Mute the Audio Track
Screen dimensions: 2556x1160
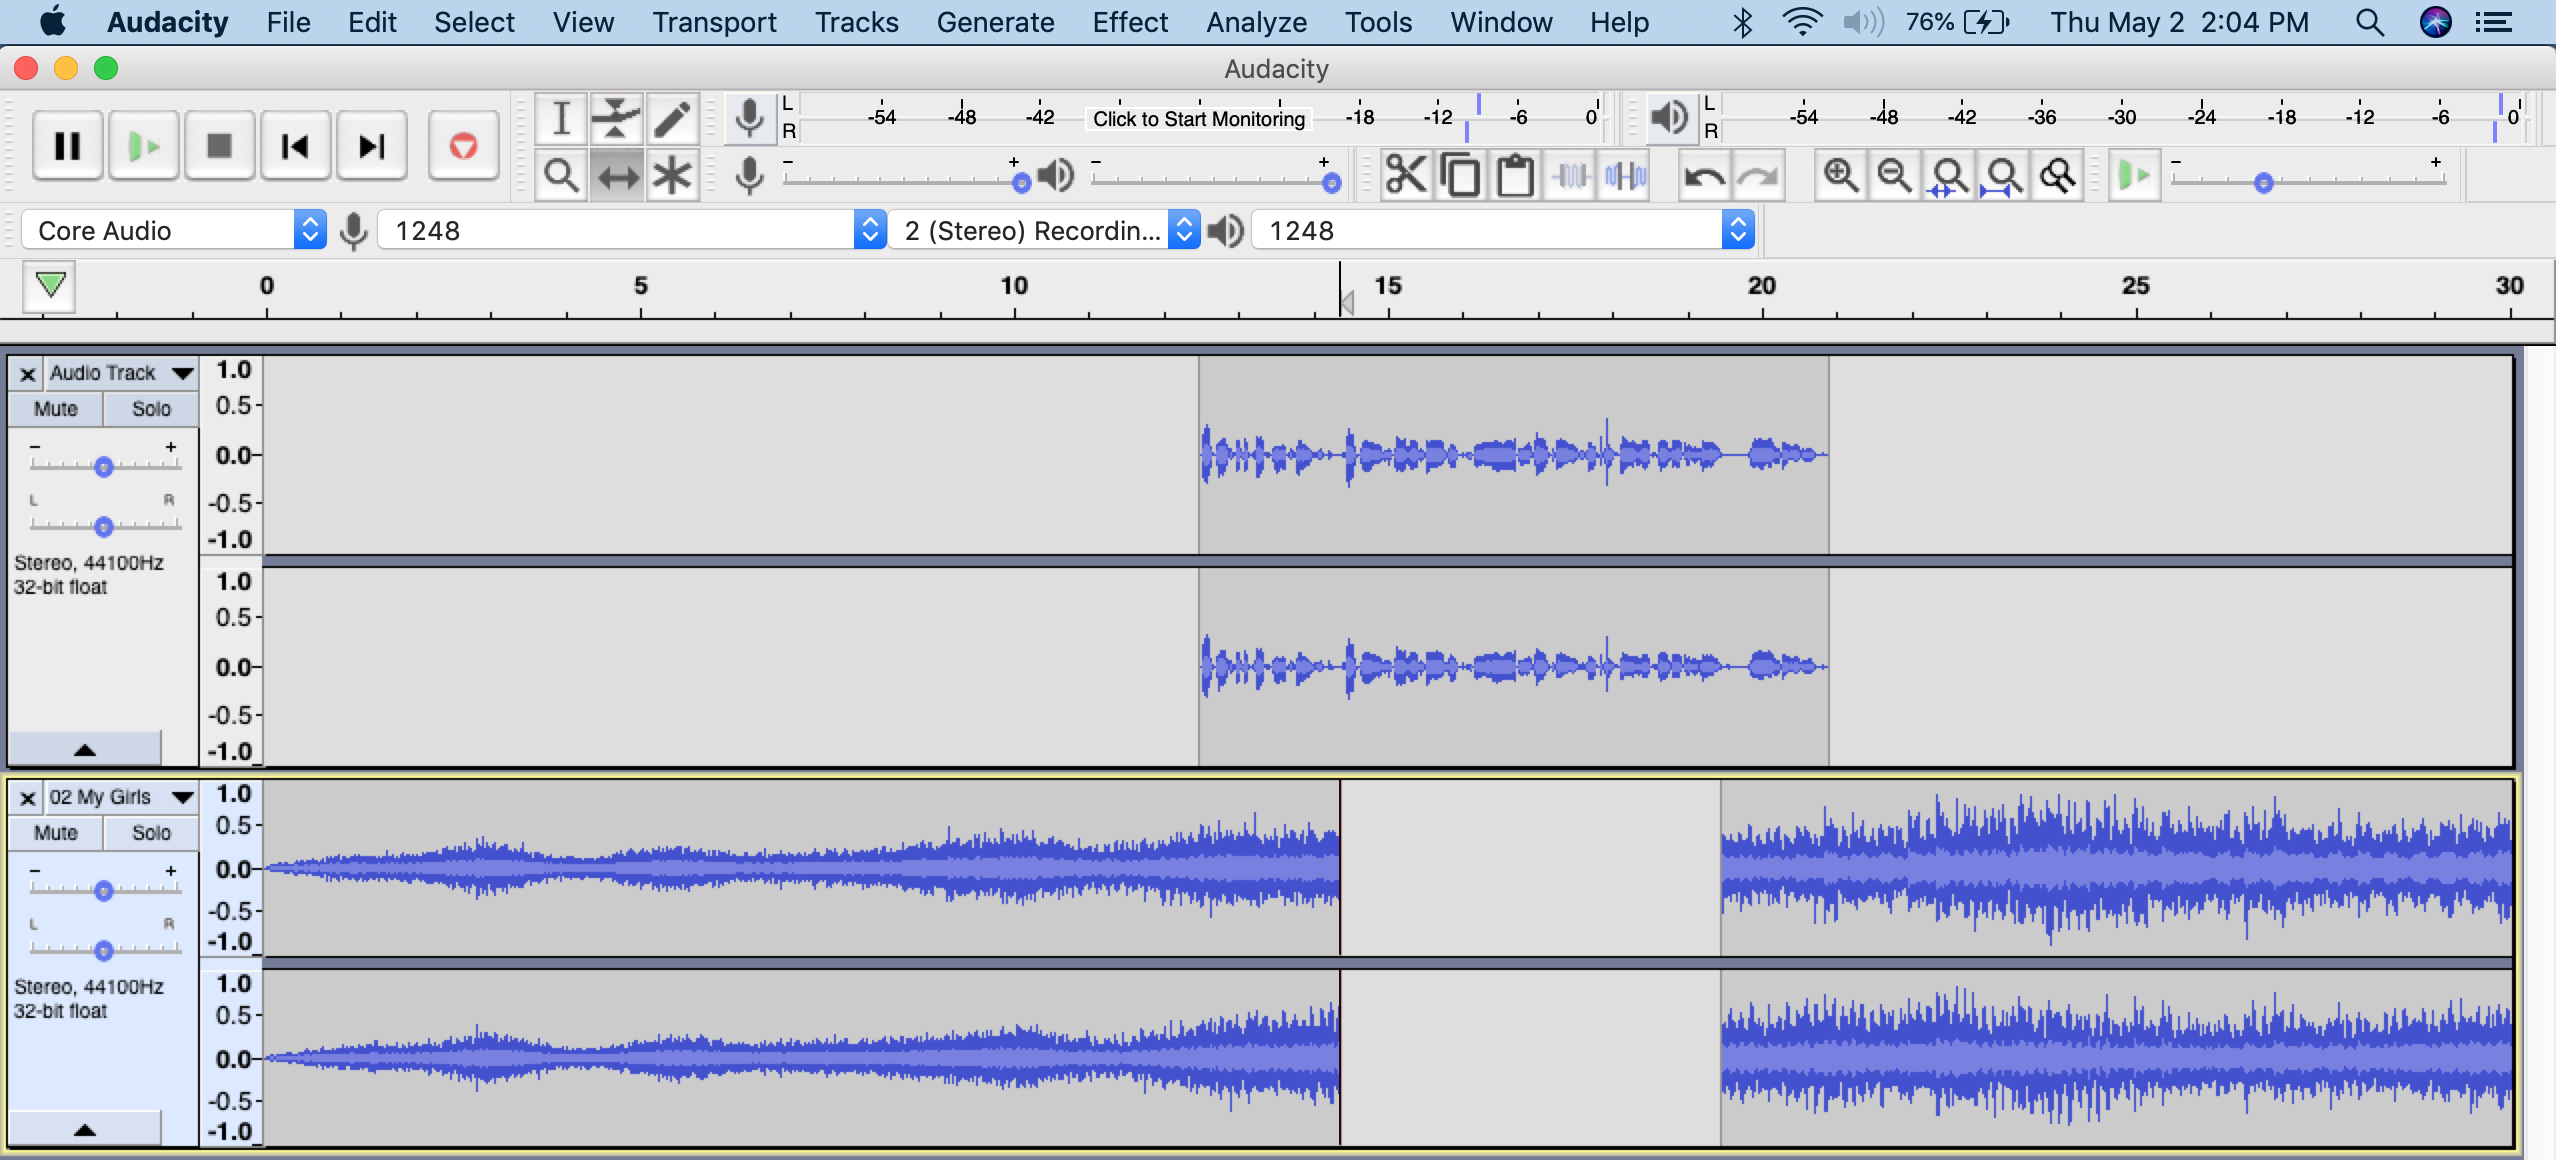[x=59, y=407]
